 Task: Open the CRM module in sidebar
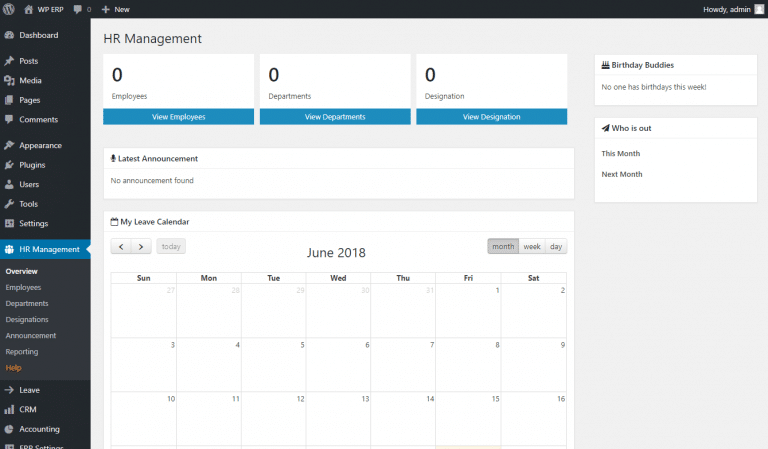(28, 409)
